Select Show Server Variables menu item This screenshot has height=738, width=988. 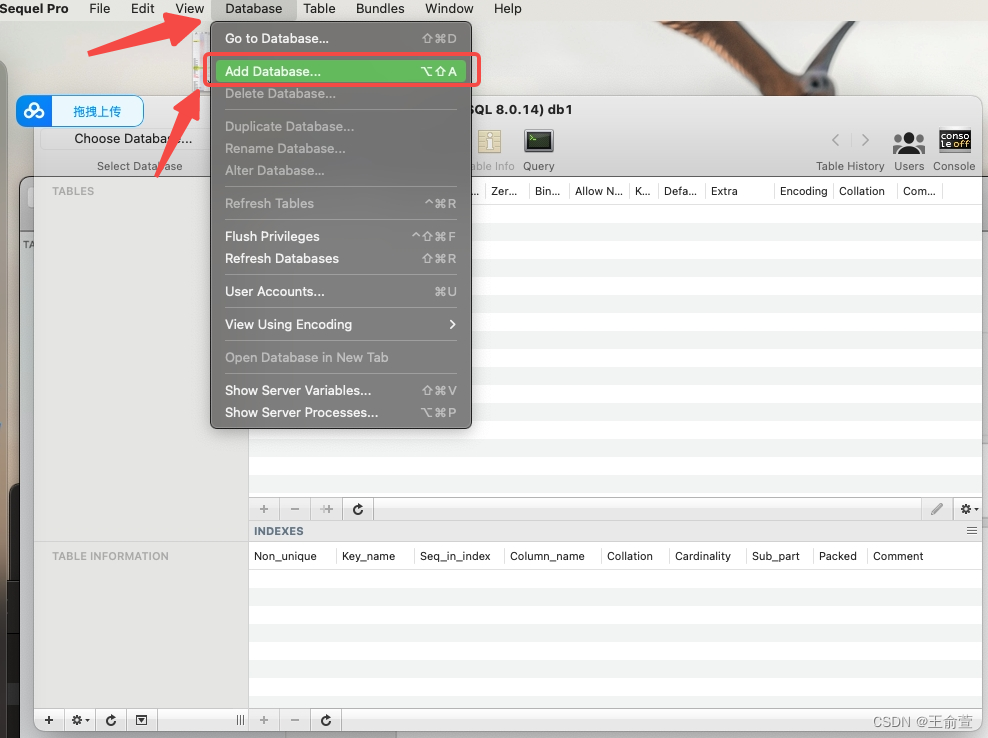pos(341,391)
